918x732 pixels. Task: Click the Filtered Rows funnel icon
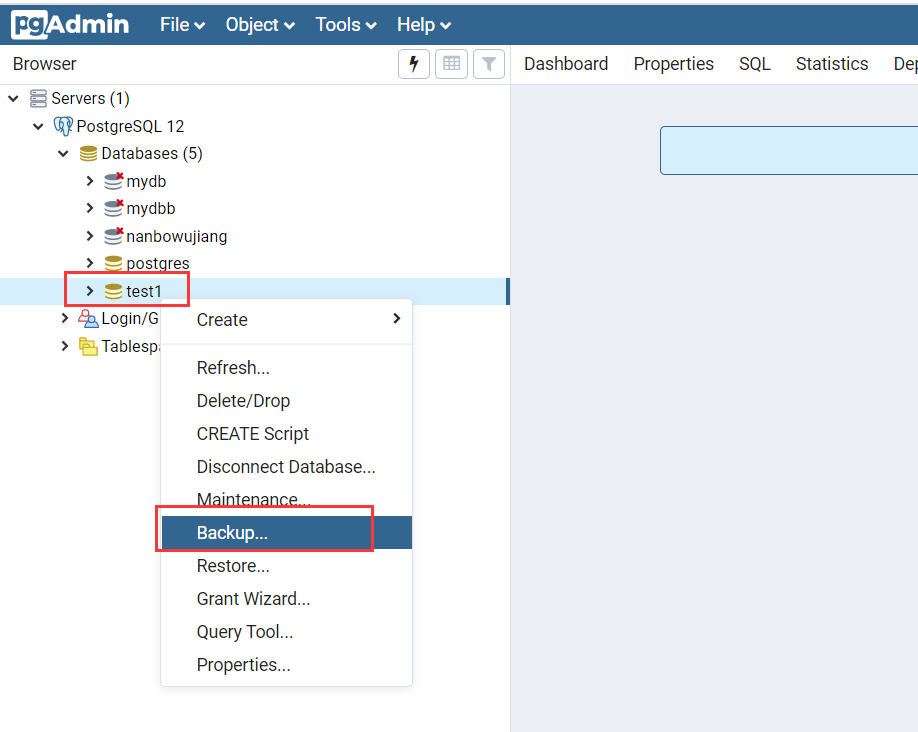coord(488,64)
